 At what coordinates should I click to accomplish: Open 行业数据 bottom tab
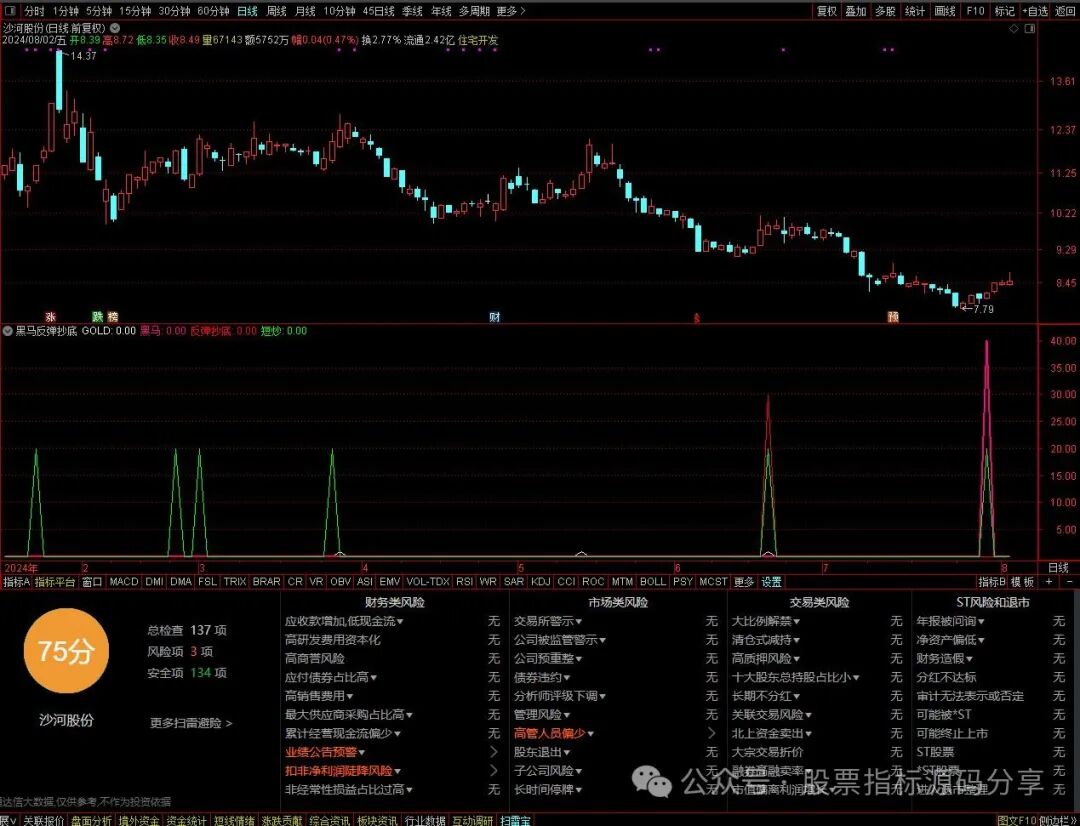(425, 820)
